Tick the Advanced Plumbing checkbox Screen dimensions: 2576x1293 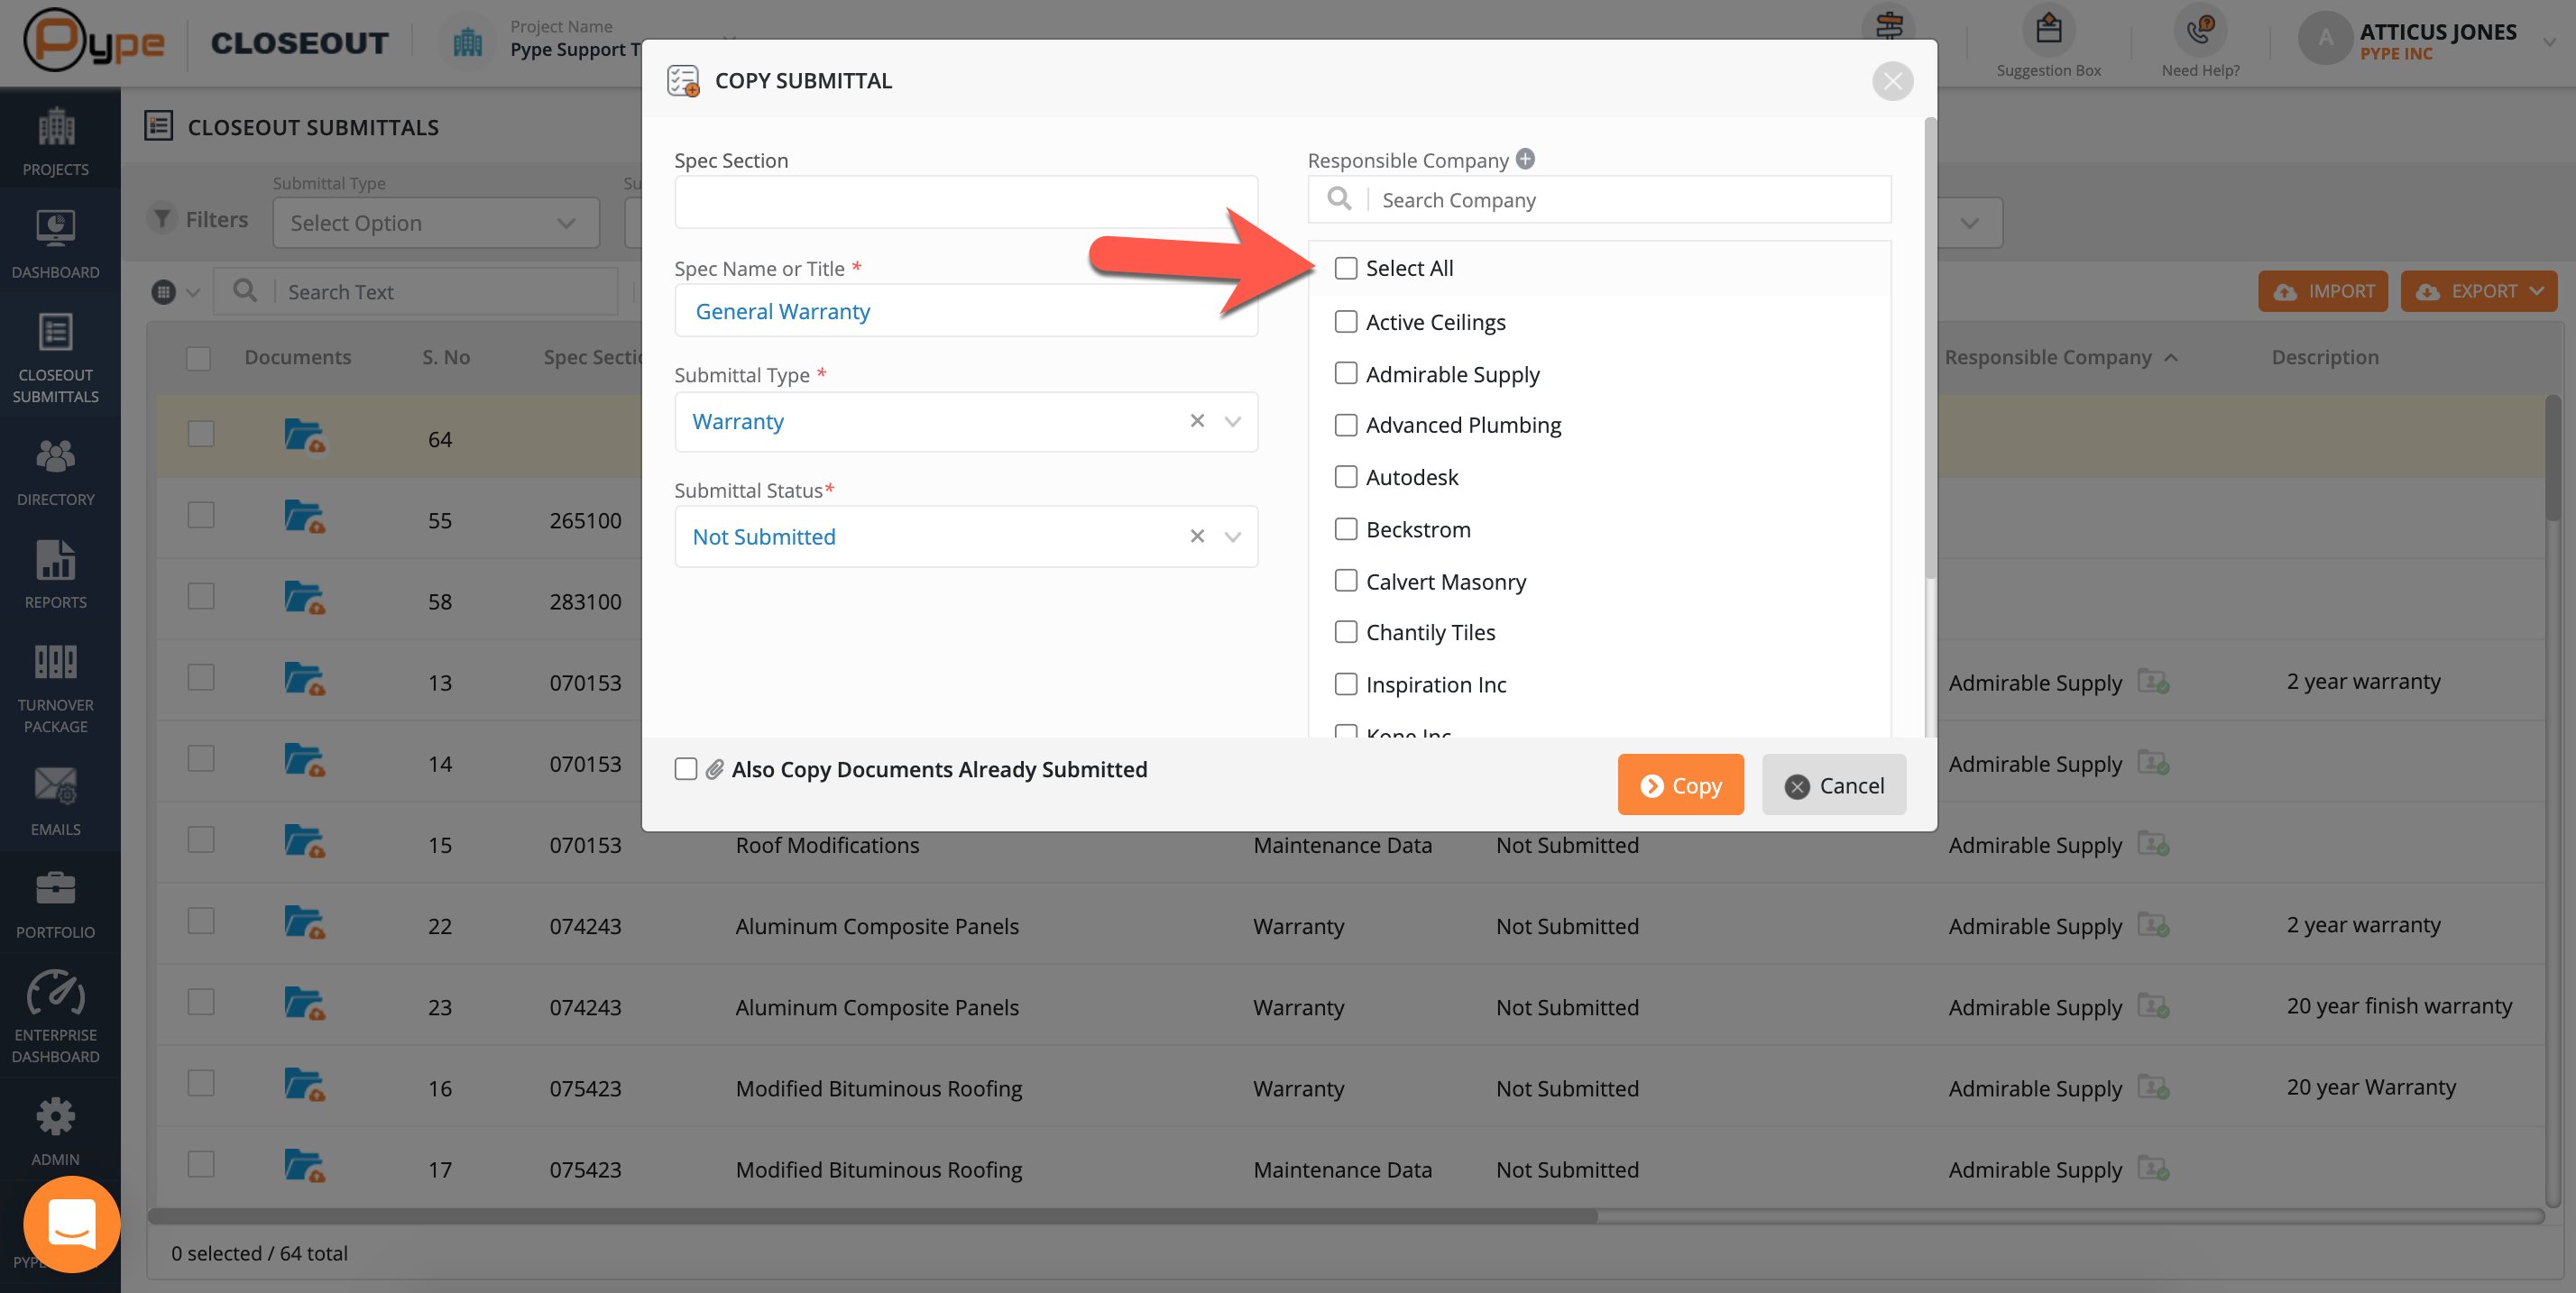1346,425
